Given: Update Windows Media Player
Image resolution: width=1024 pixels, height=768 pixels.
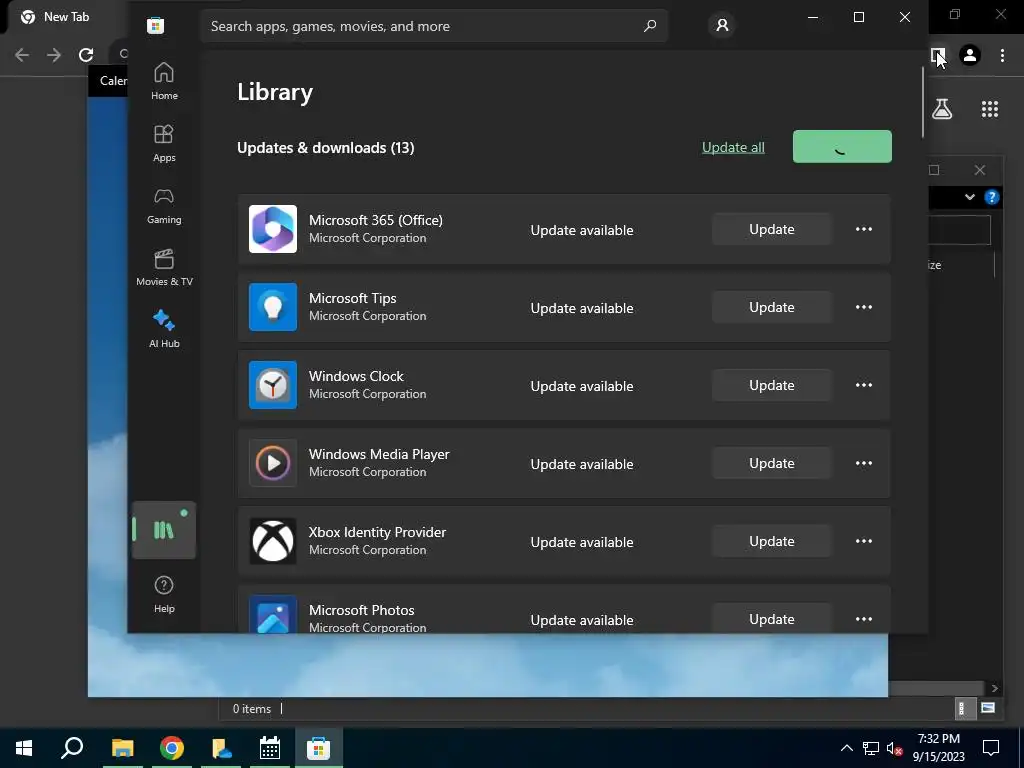Looking at the screenshot, I should click(x=772, y=463).
